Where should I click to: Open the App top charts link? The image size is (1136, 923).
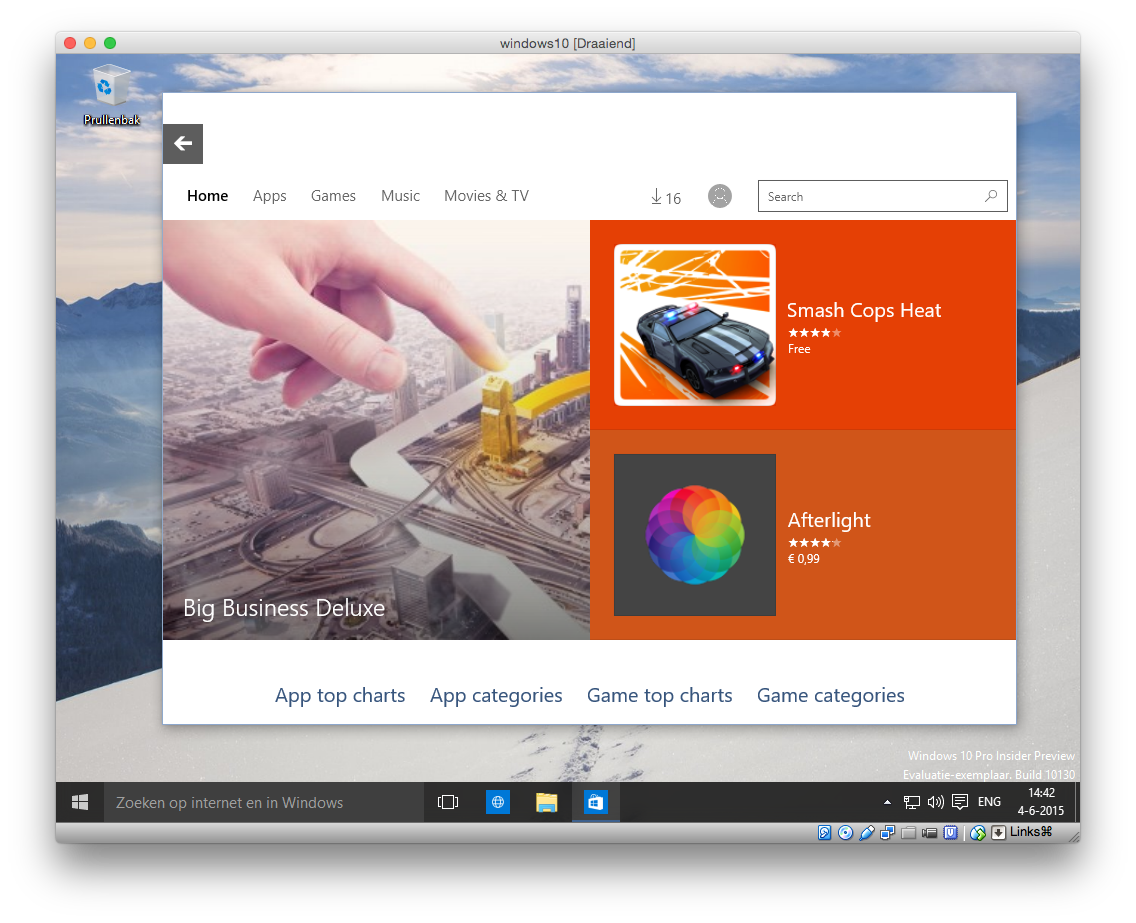coord(340,695)
